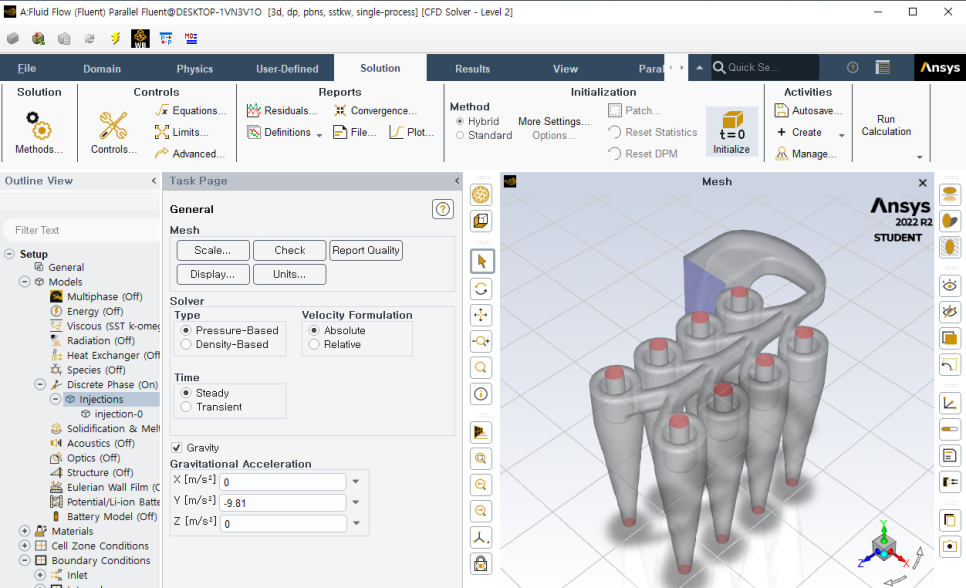
Task: Select the pan view tool
Action: click(481, 315)
